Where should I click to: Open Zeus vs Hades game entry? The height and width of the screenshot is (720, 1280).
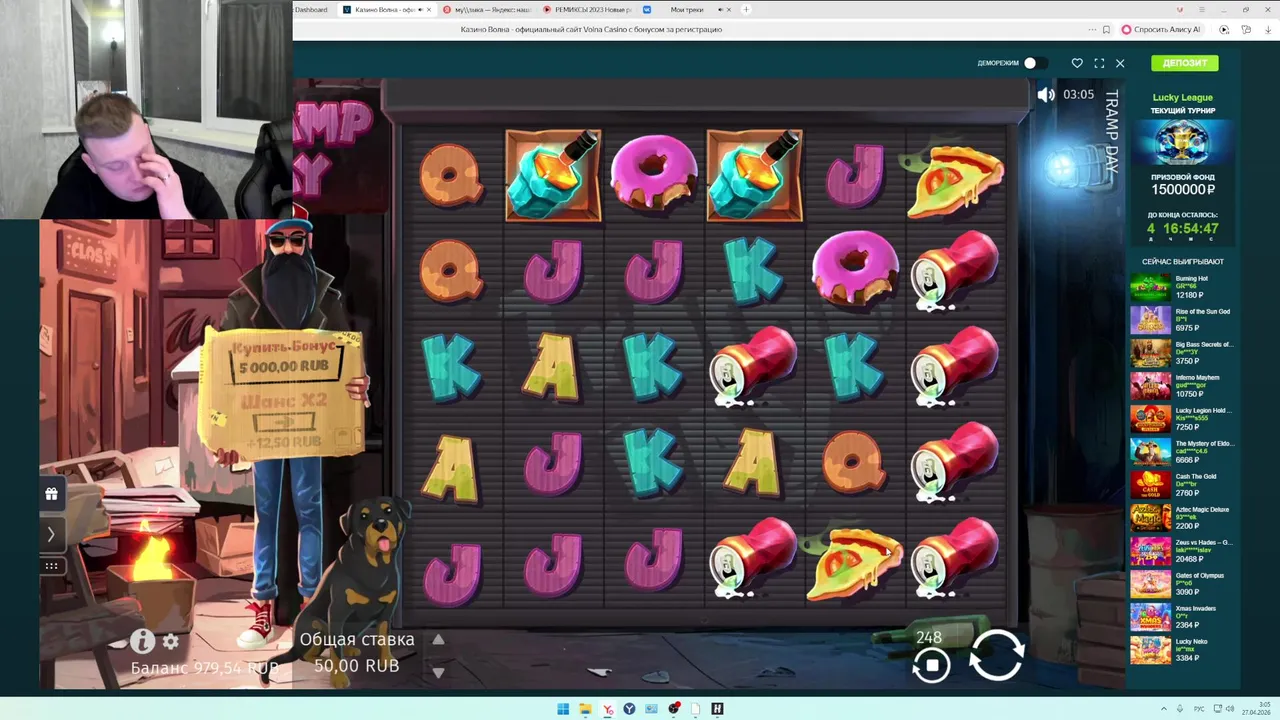coord(1182,551)
